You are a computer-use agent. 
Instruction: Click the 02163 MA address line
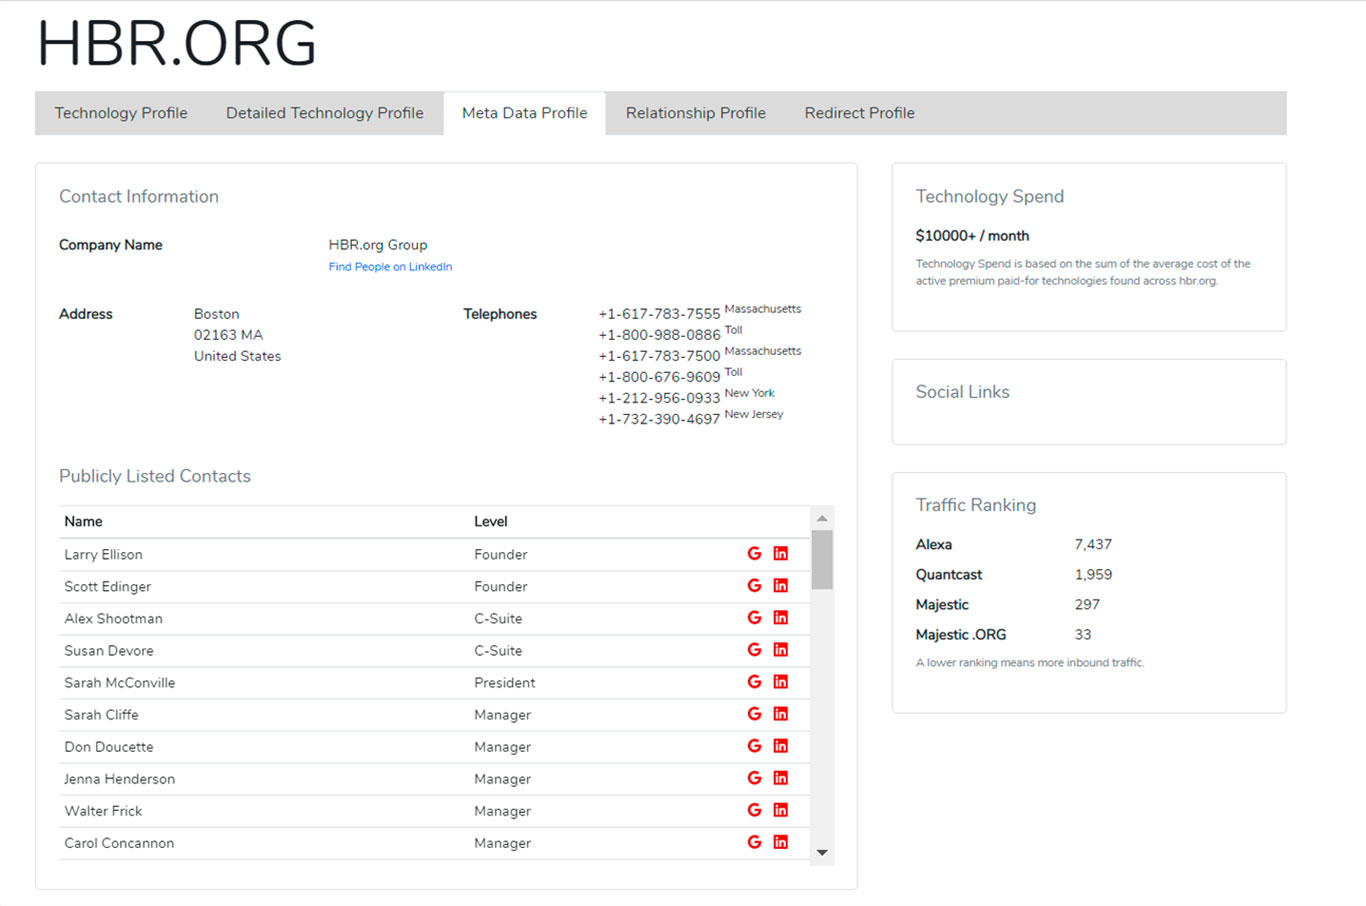(x=229, y=335)
